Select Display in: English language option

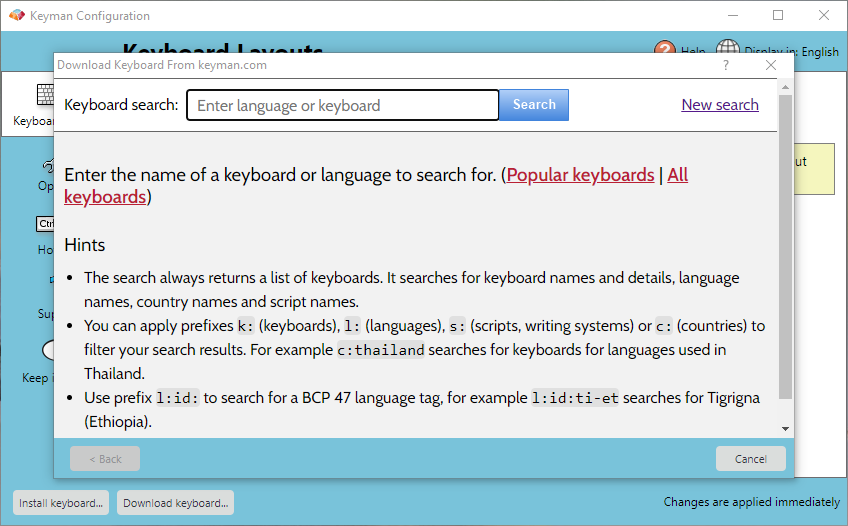tap(791, 52)
